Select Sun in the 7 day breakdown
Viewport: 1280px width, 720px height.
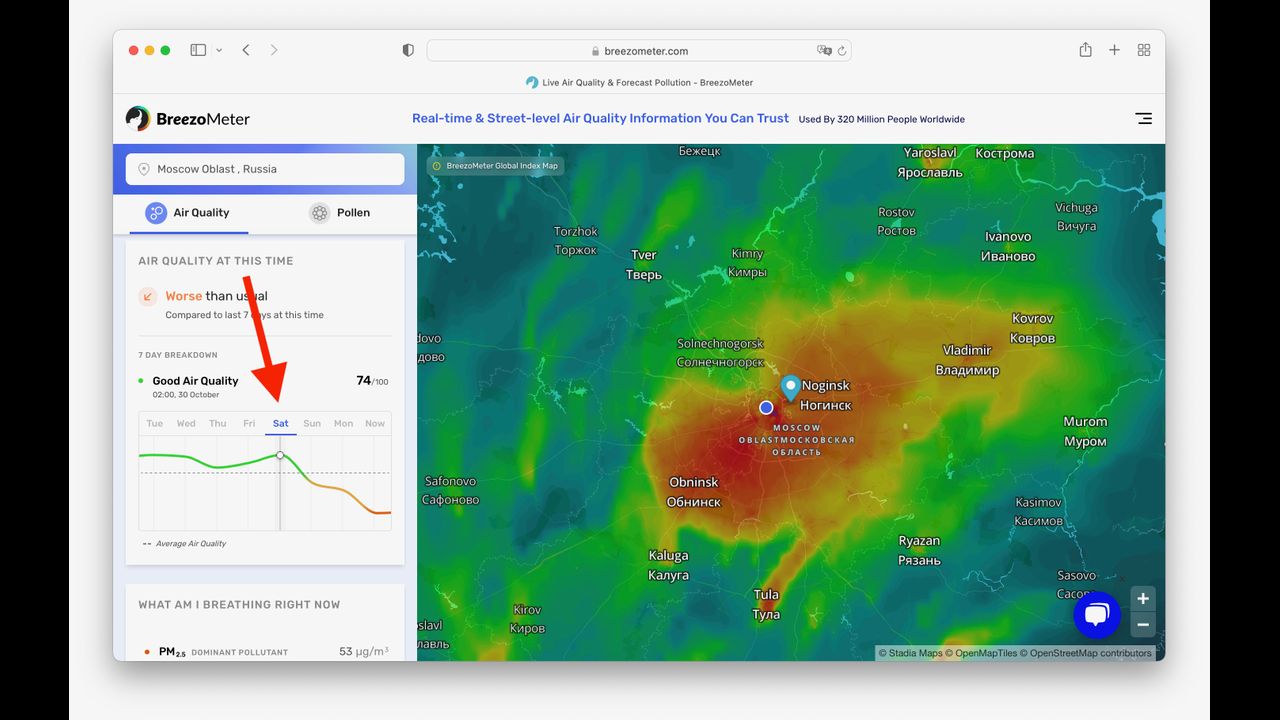pyautogui.click(x=312, y=424)
